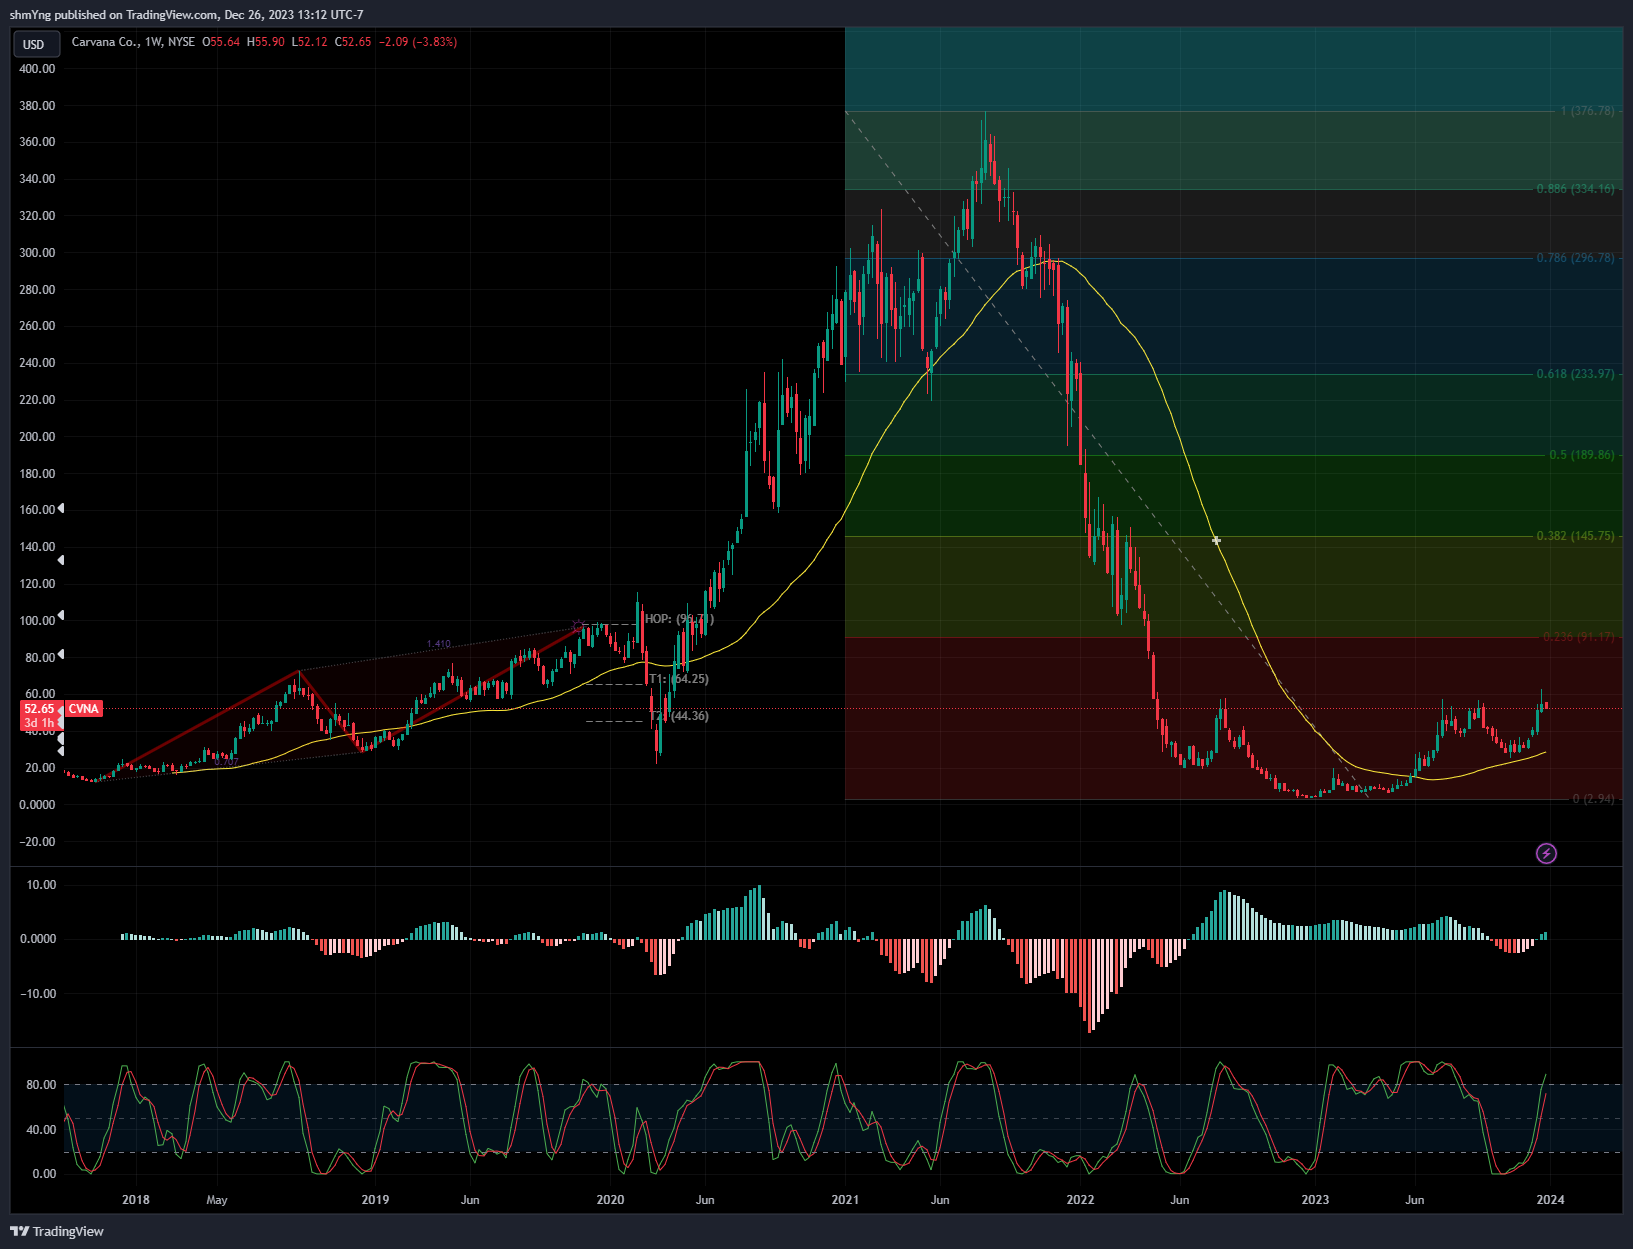This screenshot has height=1249, width=1633.
Task: Click the shmYng publisher attribution text
Action: [x=186, y=15]
